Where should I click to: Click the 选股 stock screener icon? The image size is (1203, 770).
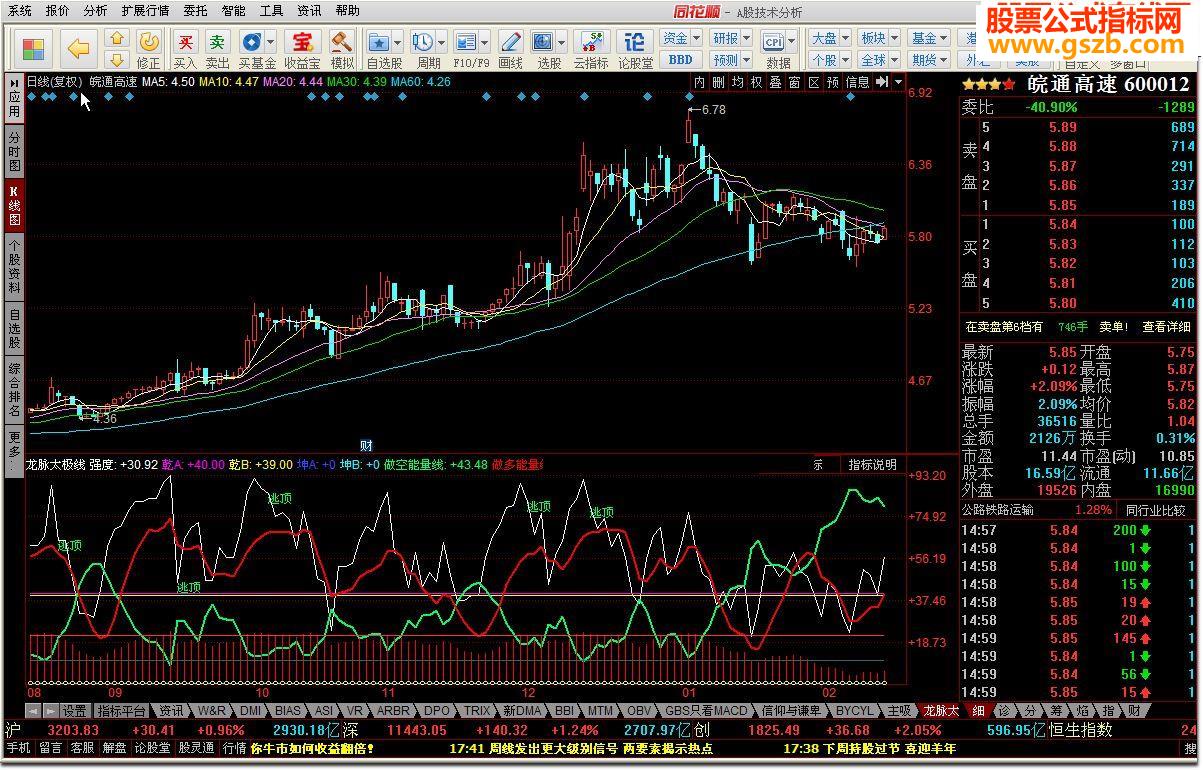coord(543,42)
